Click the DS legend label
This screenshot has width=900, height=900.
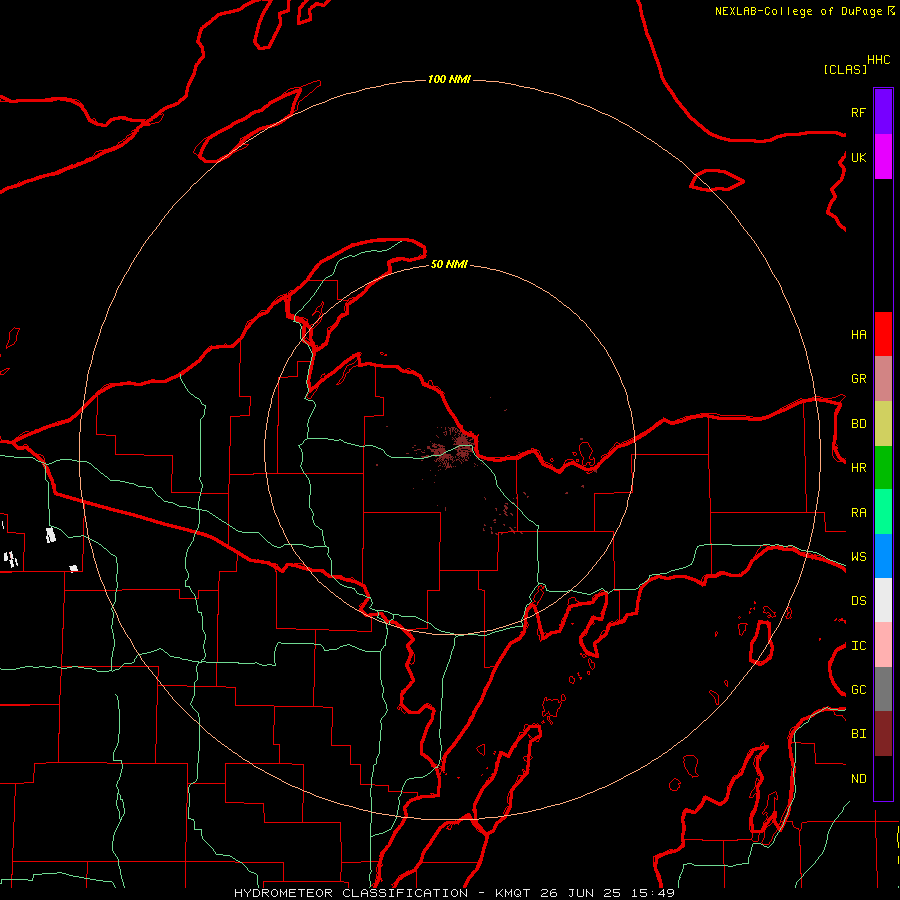tap(858, 601)
